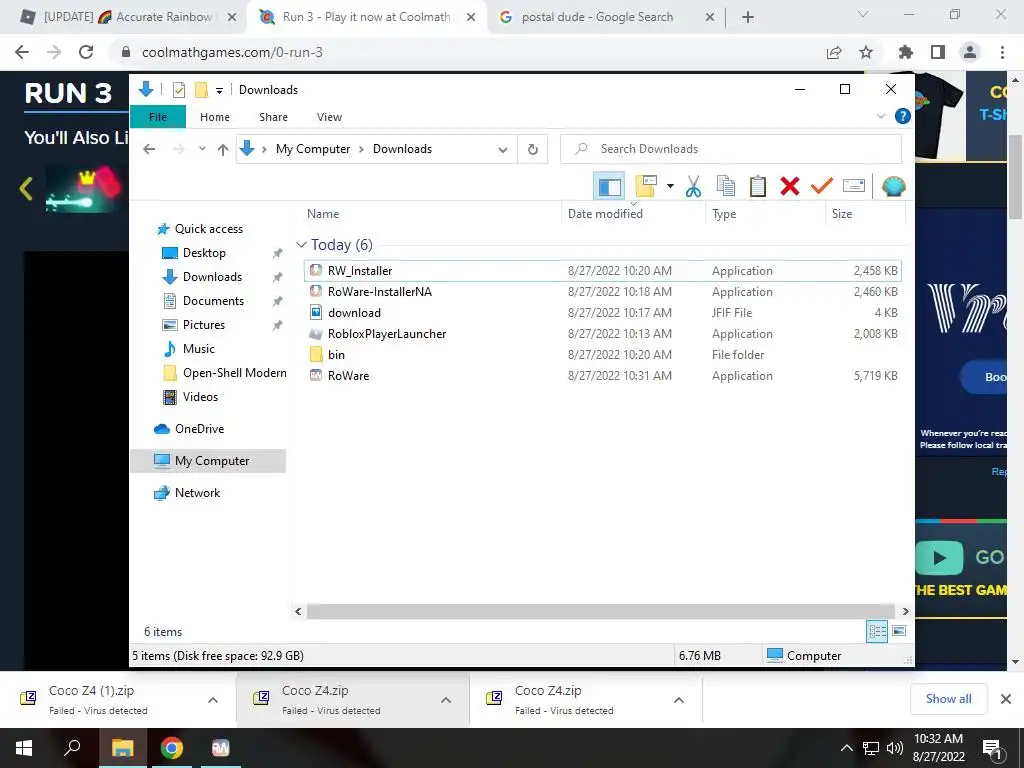Open recent locations dropdown chevron
Viewport: 1024px width, 768px height.
(202, 149)
